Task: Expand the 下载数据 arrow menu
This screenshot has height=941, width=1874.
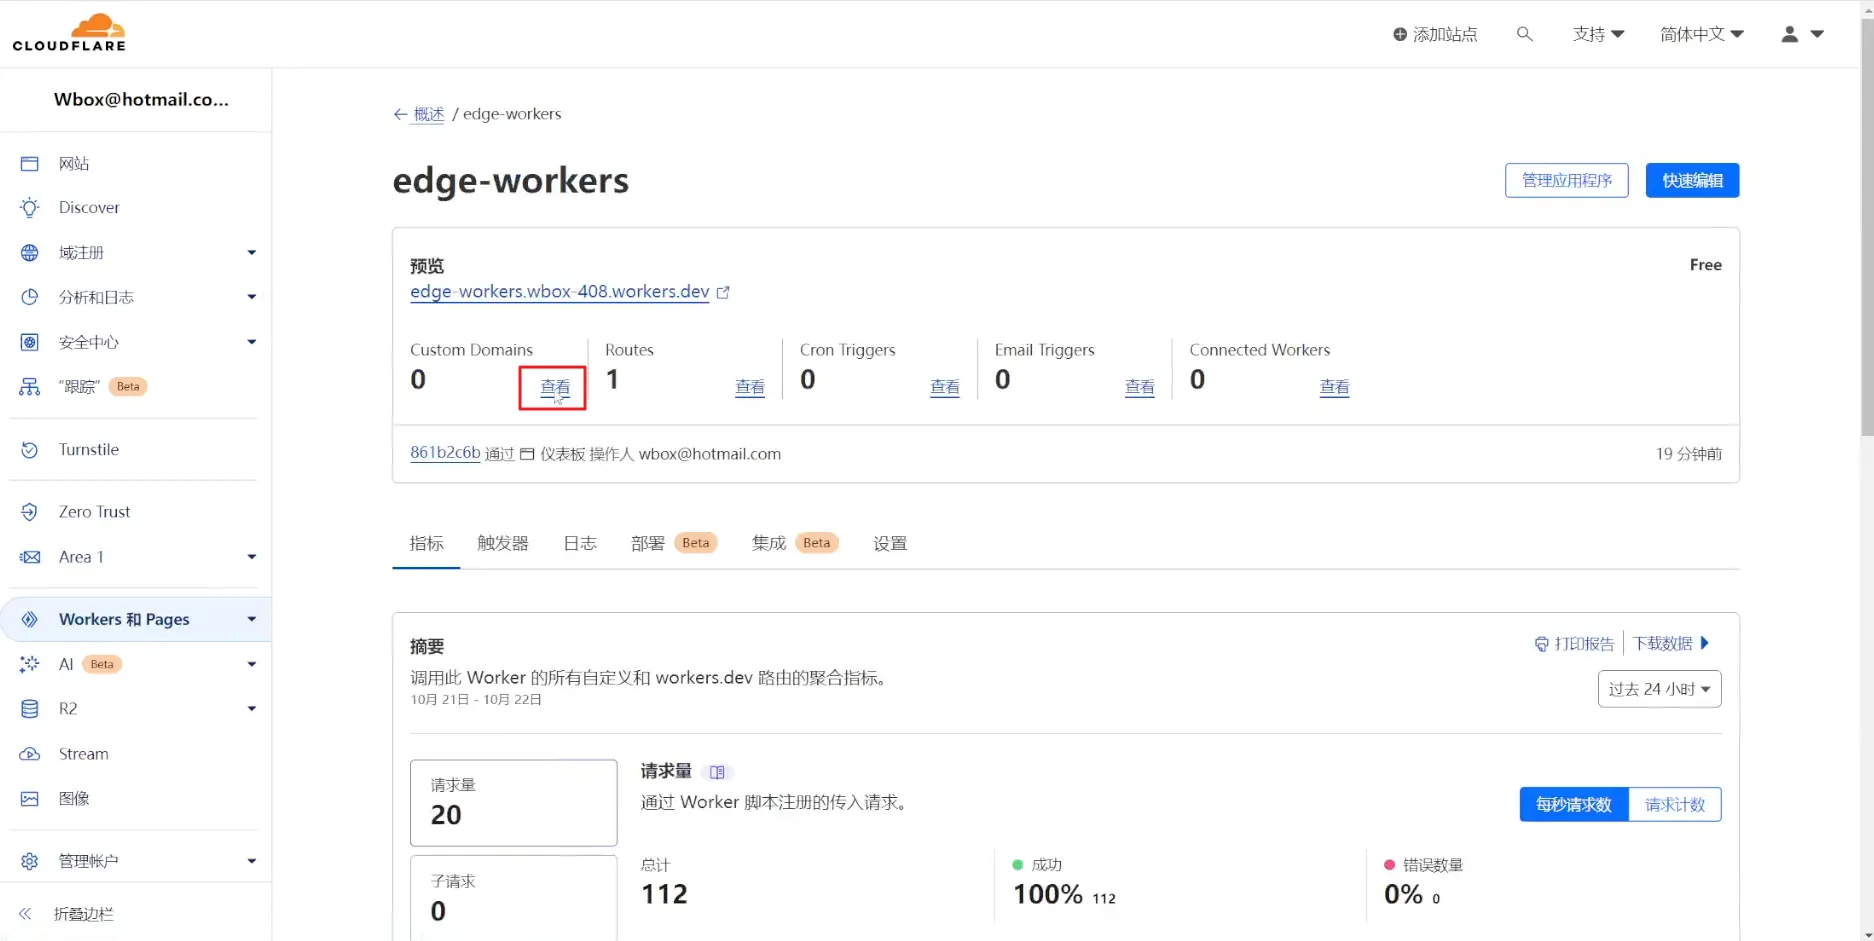Action: 1705,644
